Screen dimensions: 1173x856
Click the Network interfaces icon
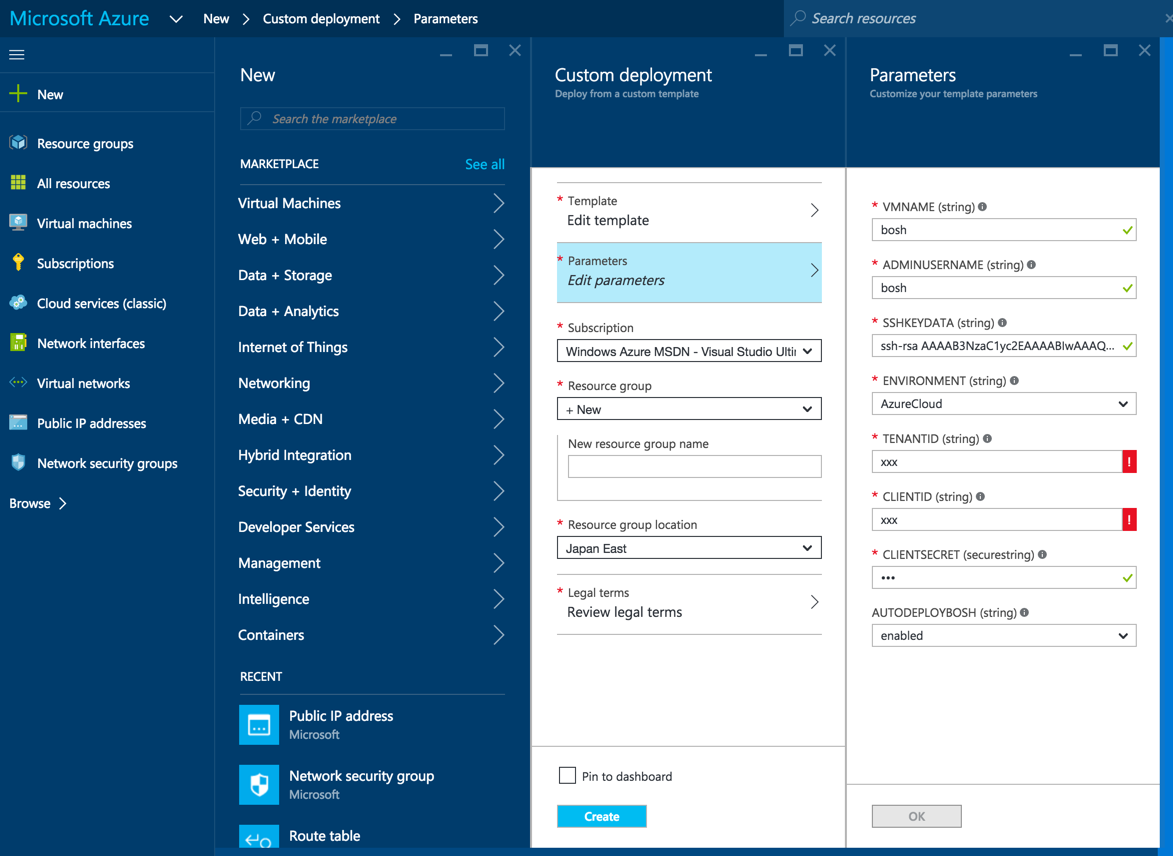[x=18, y=343]
